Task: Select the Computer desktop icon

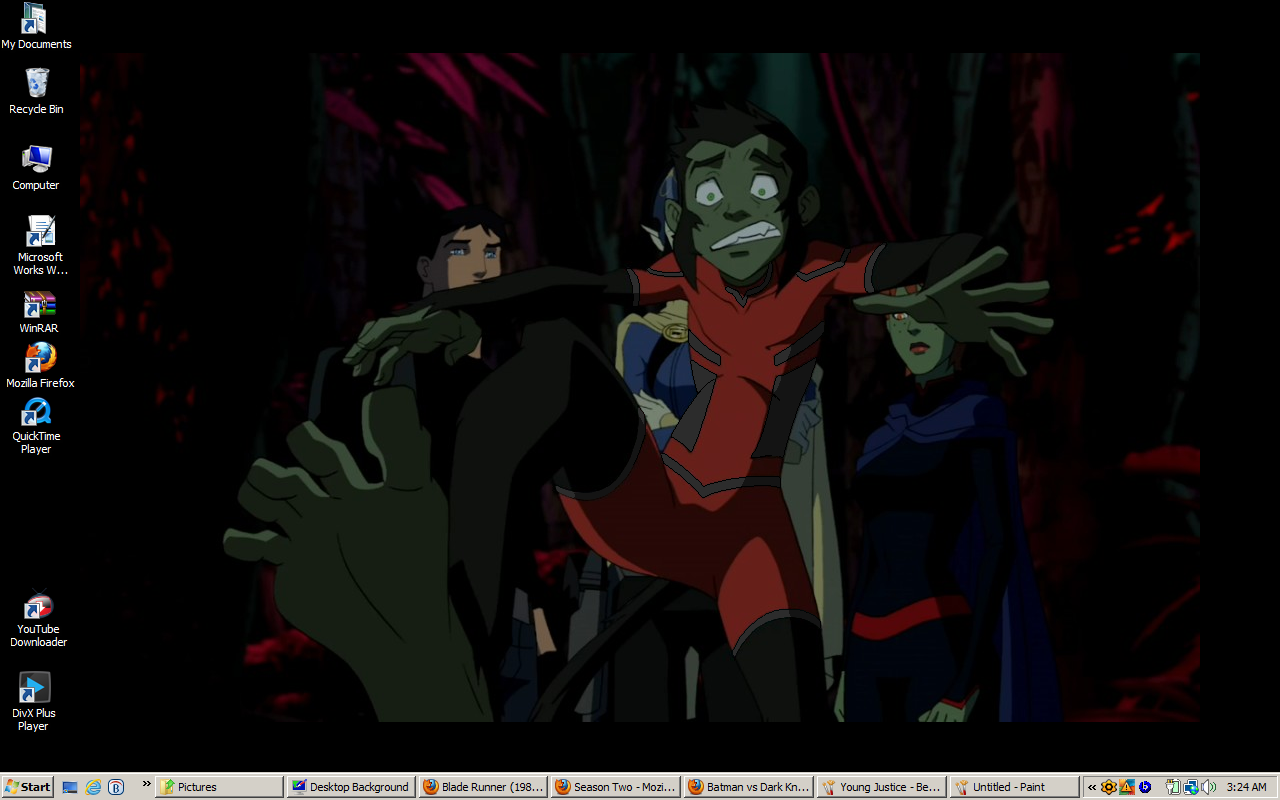Action: (36, 160)
